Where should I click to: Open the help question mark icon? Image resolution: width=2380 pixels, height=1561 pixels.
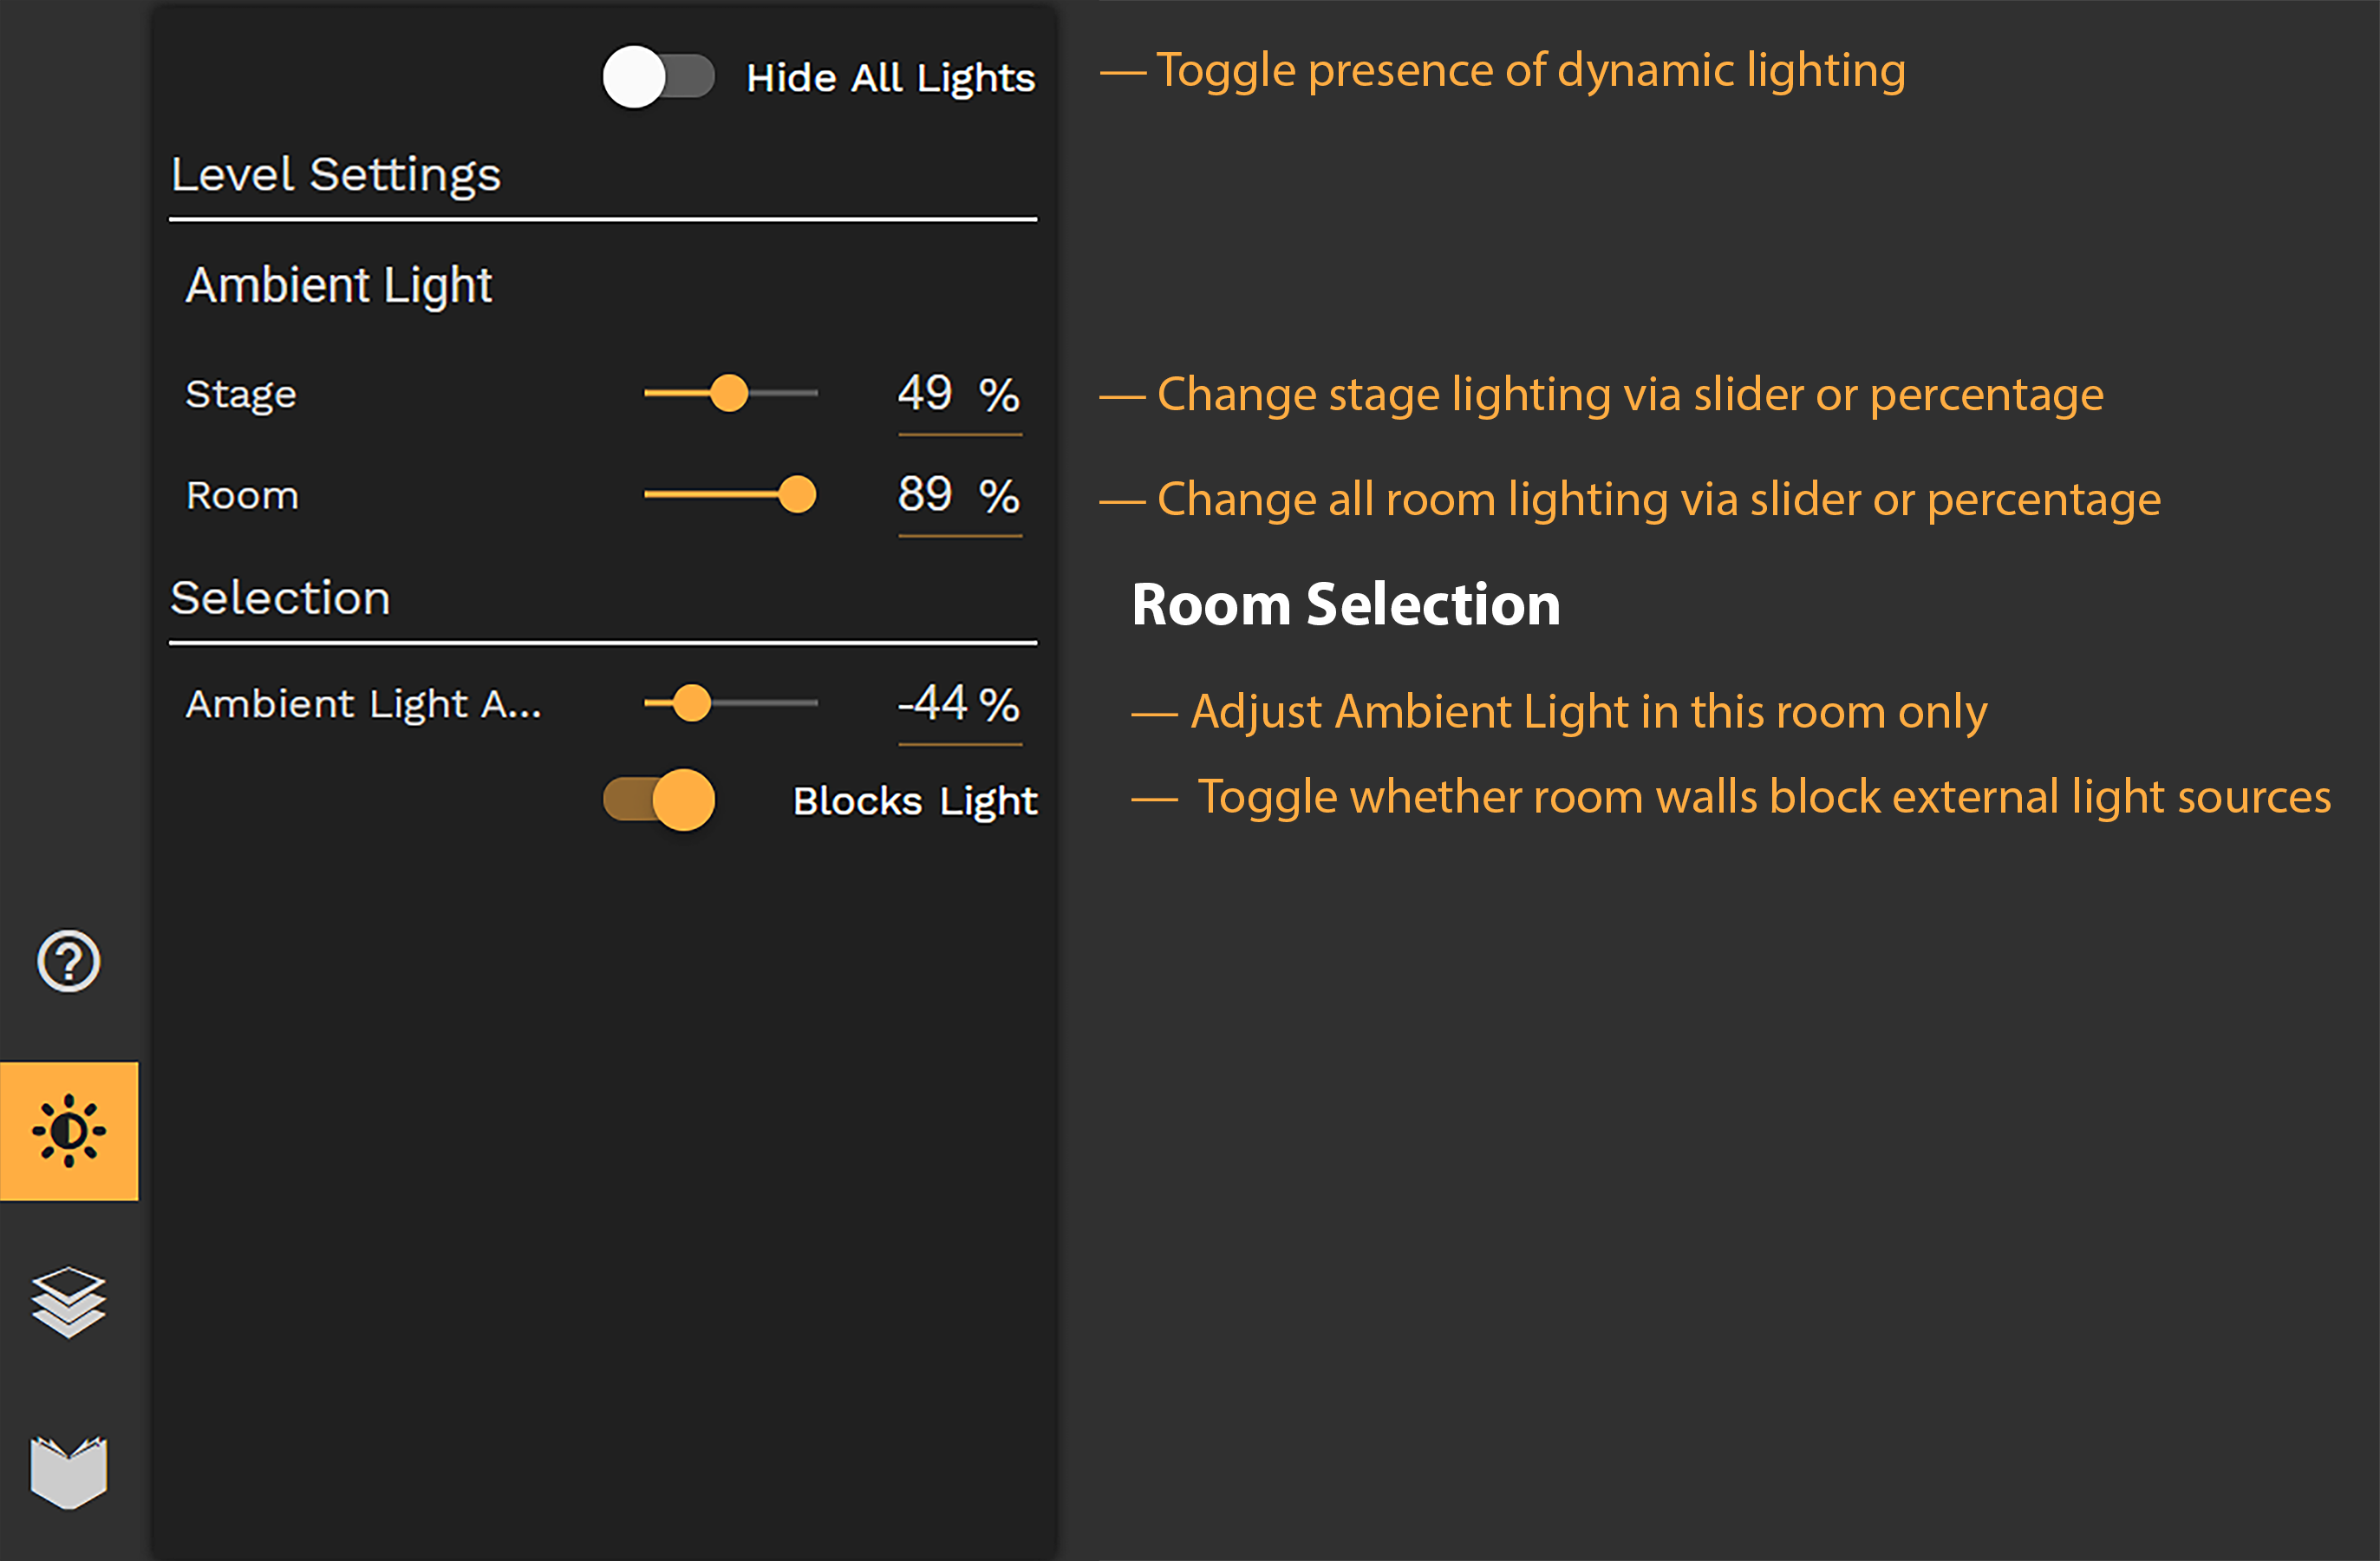68,961
